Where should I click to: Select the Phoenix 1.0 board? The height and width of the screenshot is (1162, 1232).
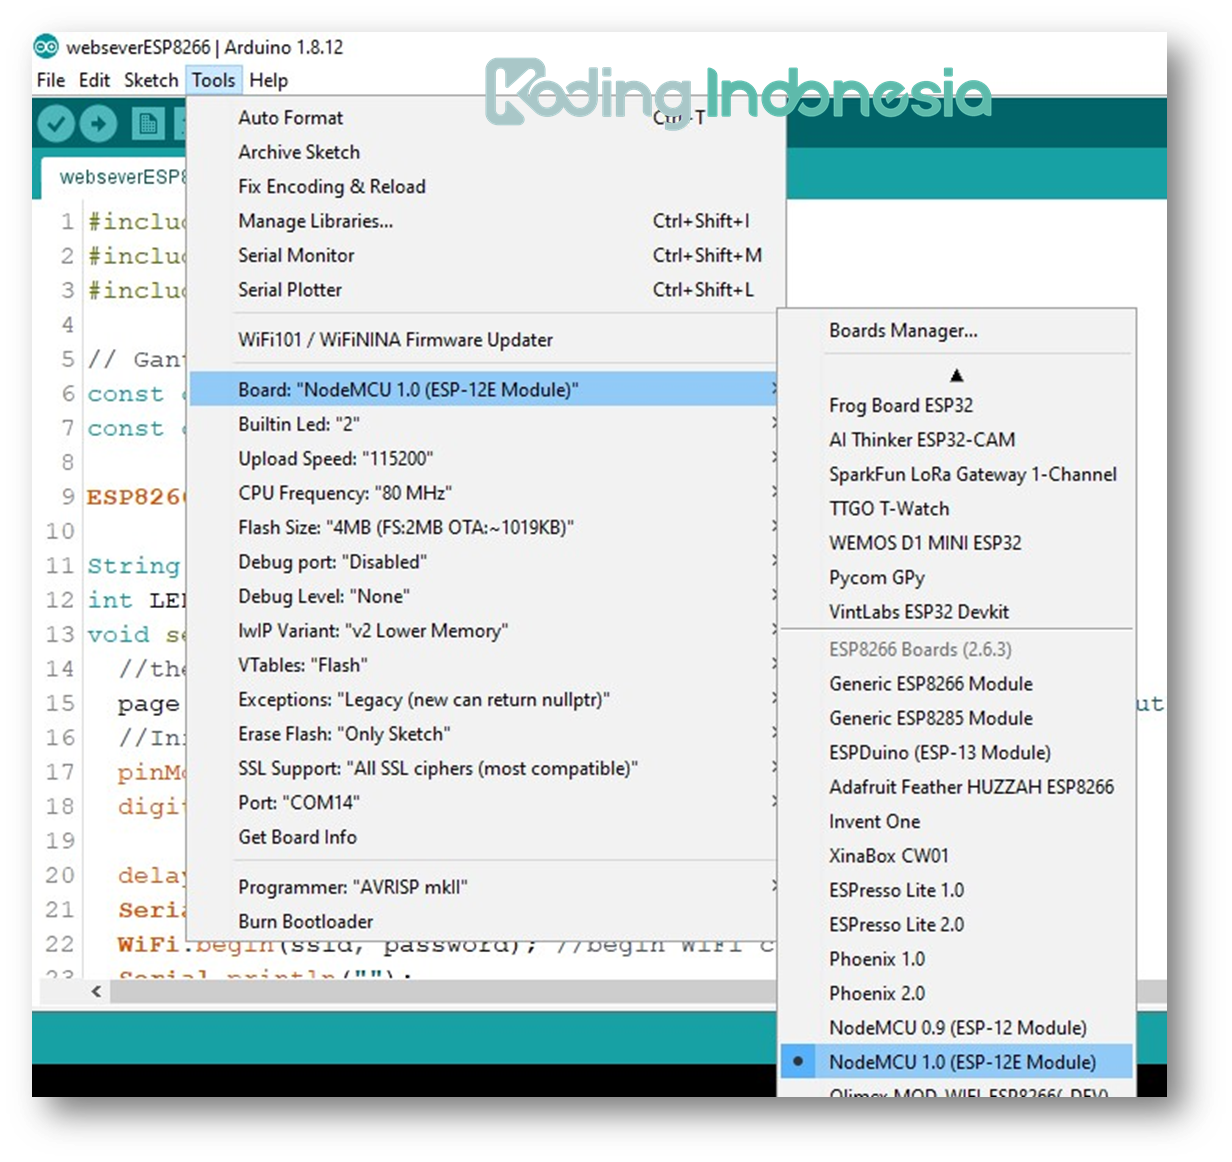957,959
